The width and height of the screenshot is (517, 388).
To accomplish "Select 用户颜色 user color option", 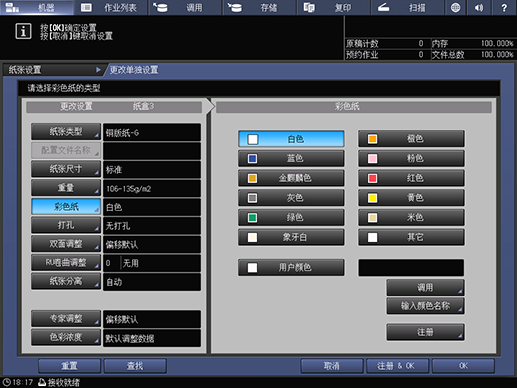I will 291,267.
